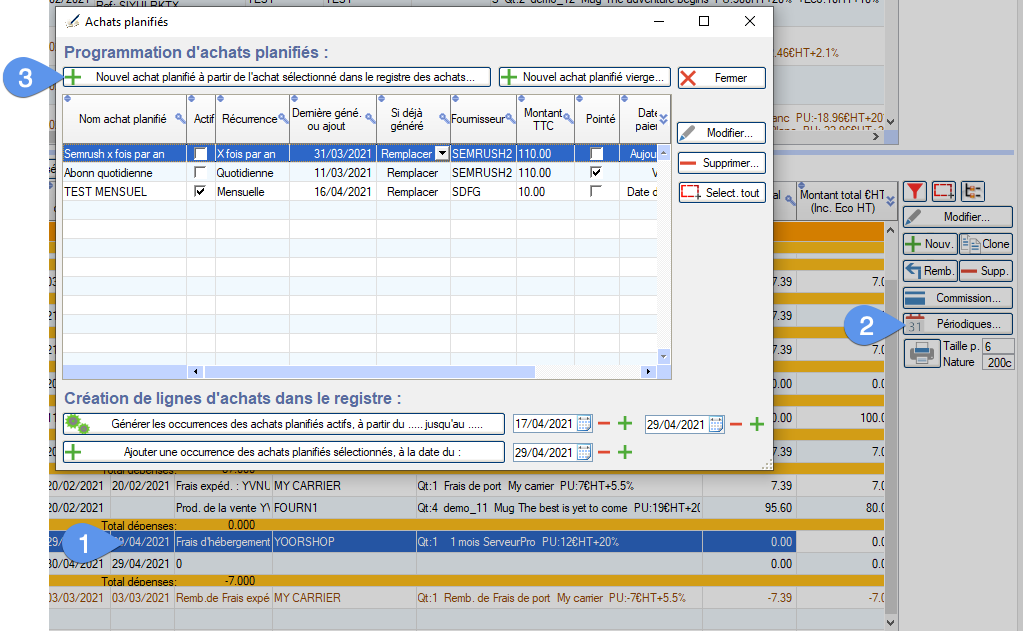Screen dimensions: 1023x631
Task: Click the search icon in Si déjà généré header
Action: tap(444, 119)
